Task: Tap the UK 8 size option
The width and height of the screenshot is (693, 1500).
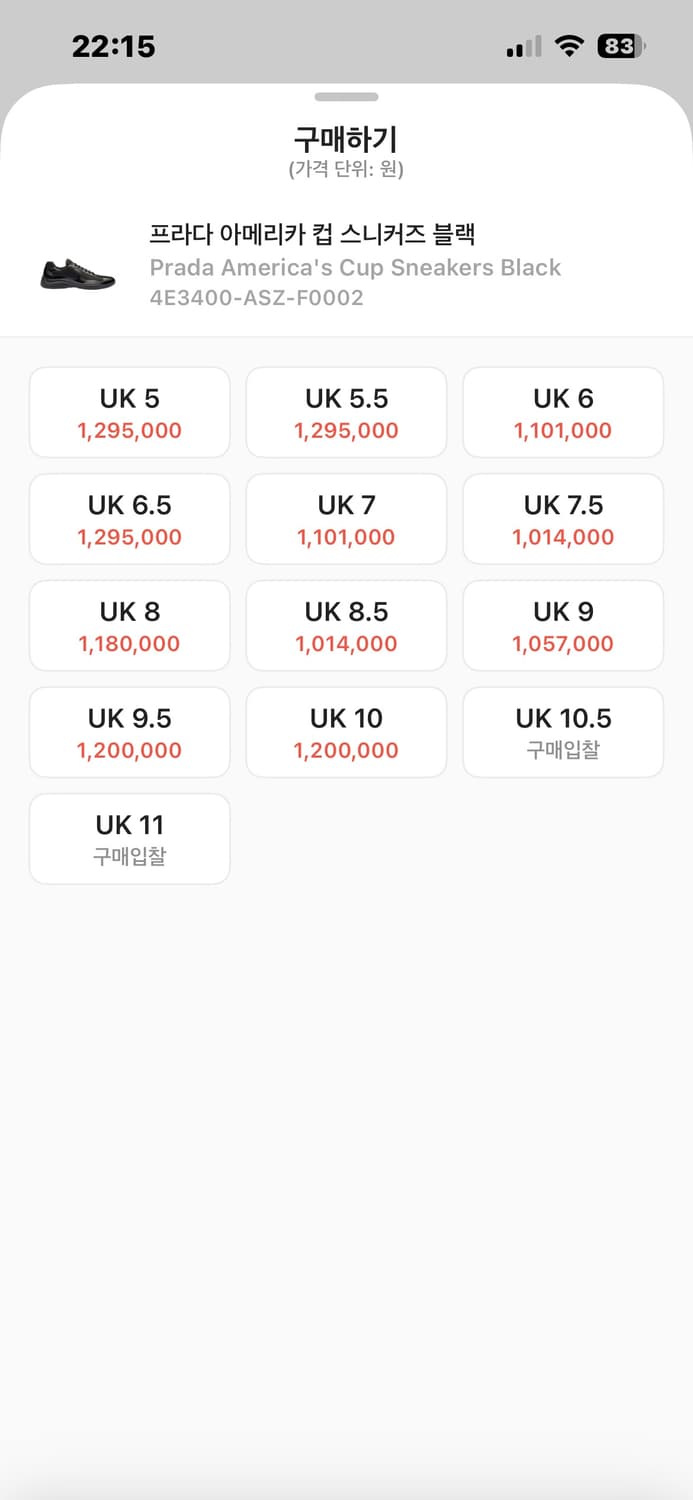Action: pyautogui.click(x=130, y=626)
